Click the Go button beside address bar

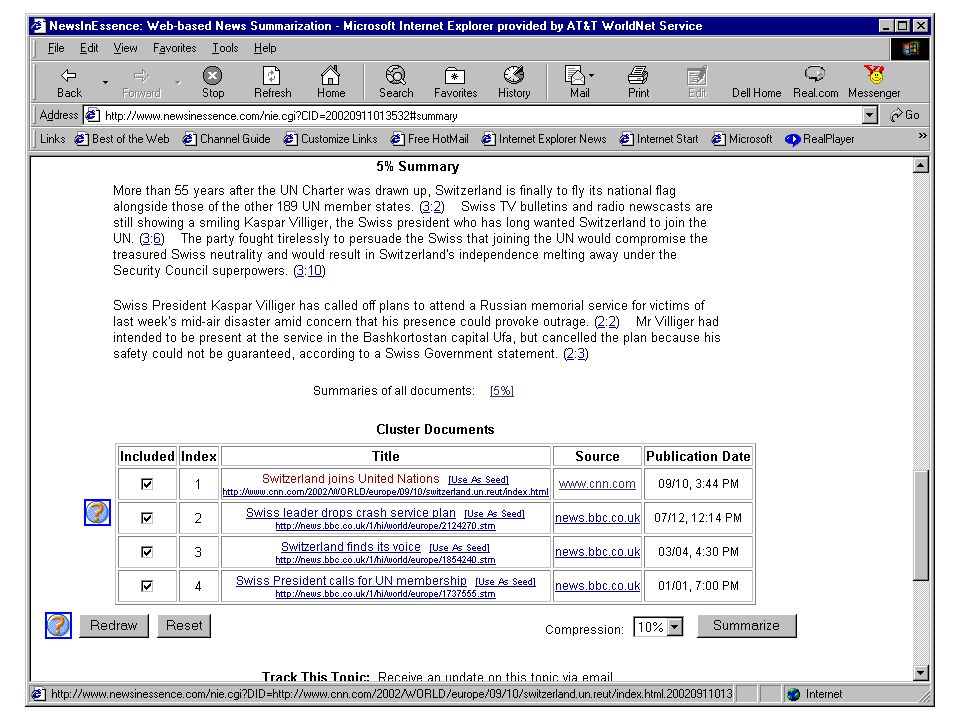905,115
